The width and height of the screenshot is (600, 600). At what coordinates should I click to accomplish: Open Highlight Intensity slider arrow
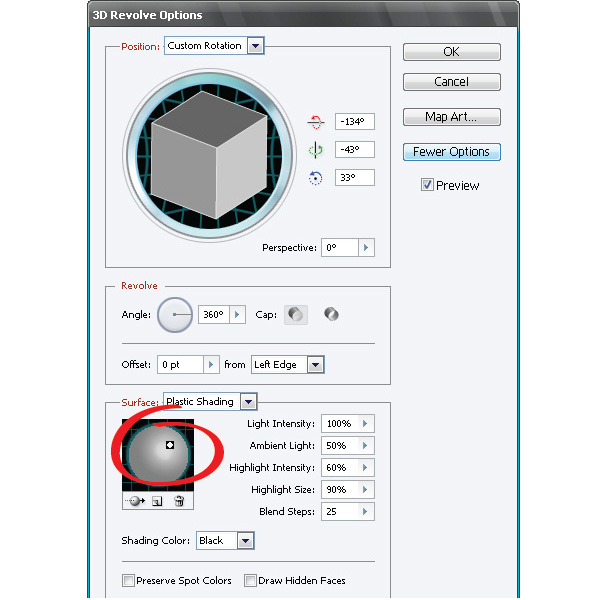(x=365, y=467)
